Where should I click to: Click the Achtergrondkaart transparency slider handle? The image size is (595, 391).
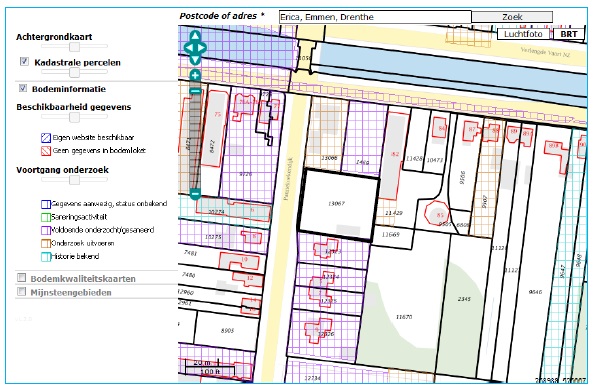[x=74, y=46]
